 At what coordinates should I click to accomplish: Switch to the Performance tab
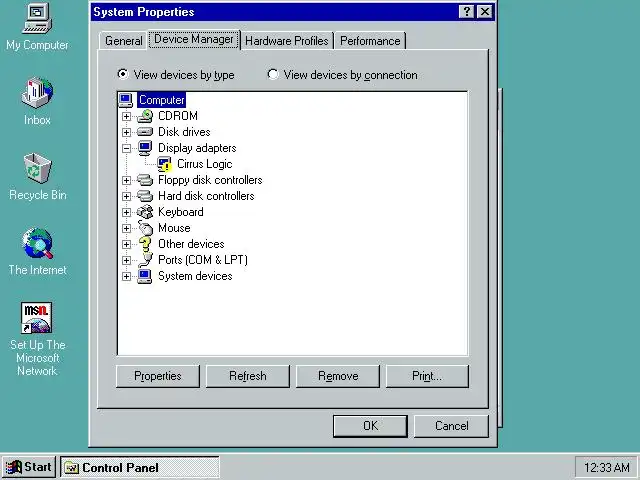click(370, 41)
